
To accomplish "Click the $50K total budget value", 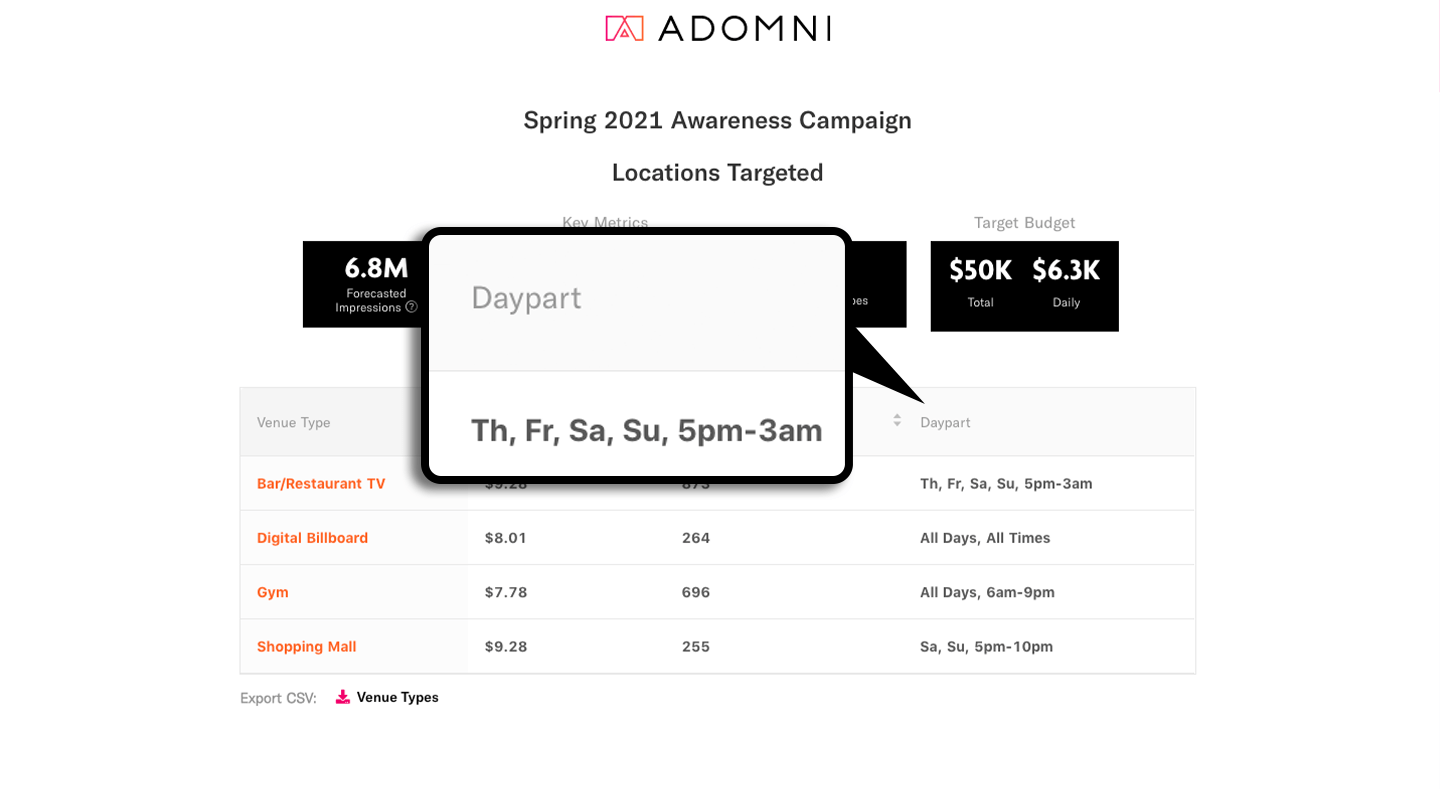I will click(980, 270).
